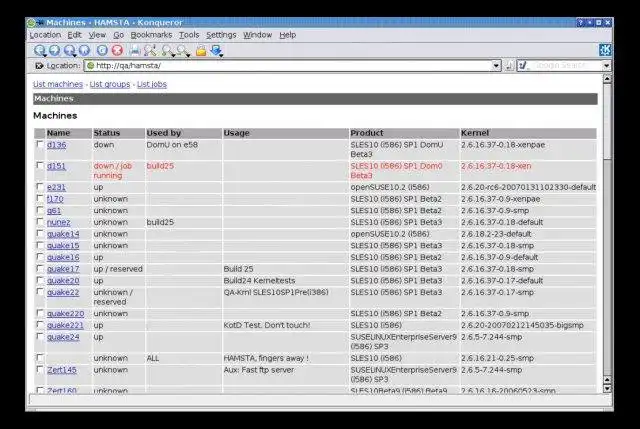This screenshot has width=640, height=429.
Task: Open the search box dropdown arrow
Action: [607, 66]
